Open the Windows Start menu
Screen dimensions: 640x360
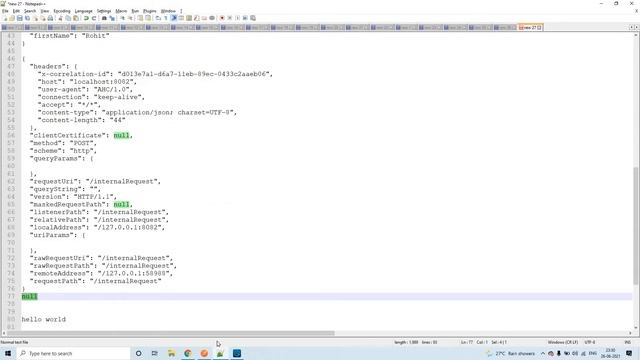coord(8,353)
